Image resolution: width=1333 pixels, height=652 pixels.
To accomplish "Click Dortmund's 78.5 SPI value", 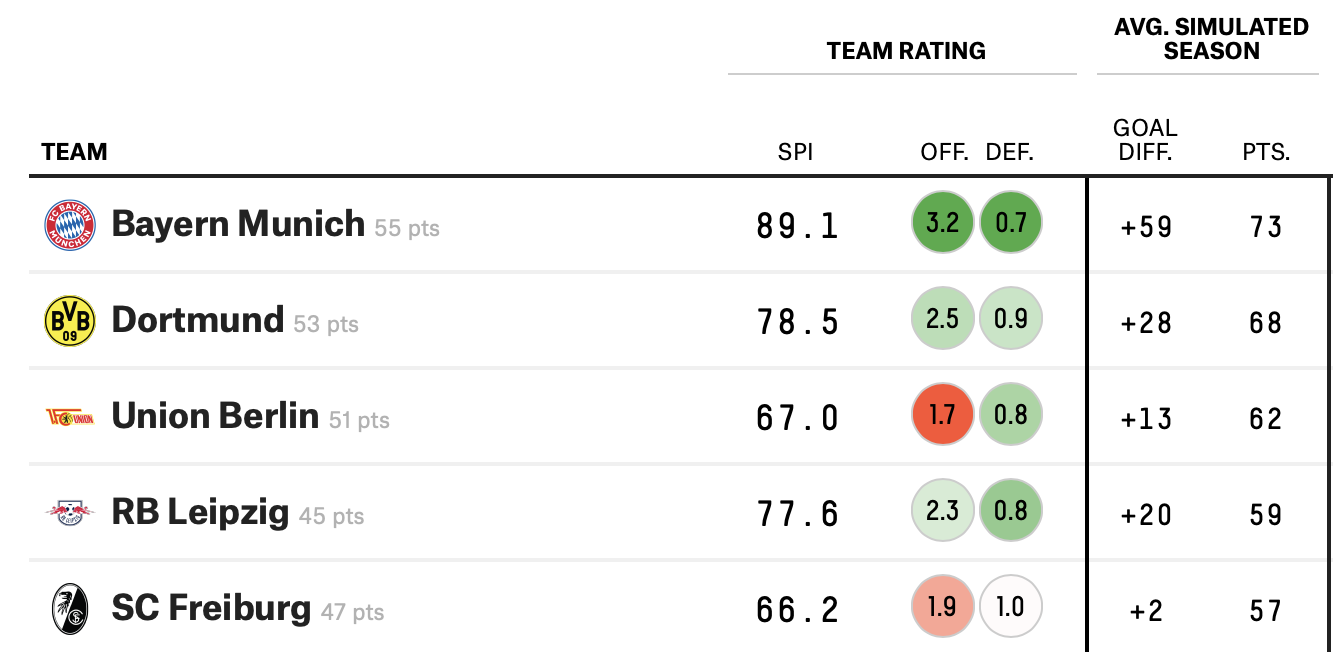I will 797,322.
